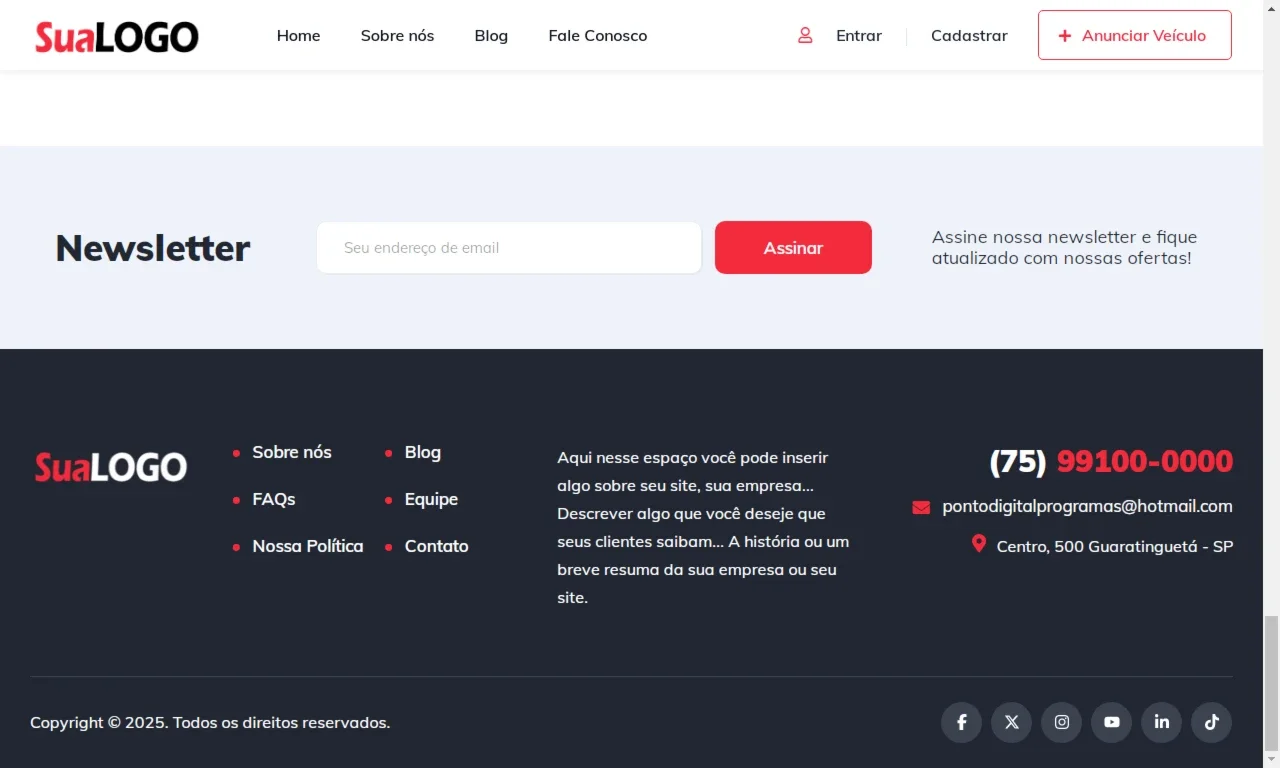Go to Home in the top navigation
The image size is (1280, 768).
coord(298,35)
